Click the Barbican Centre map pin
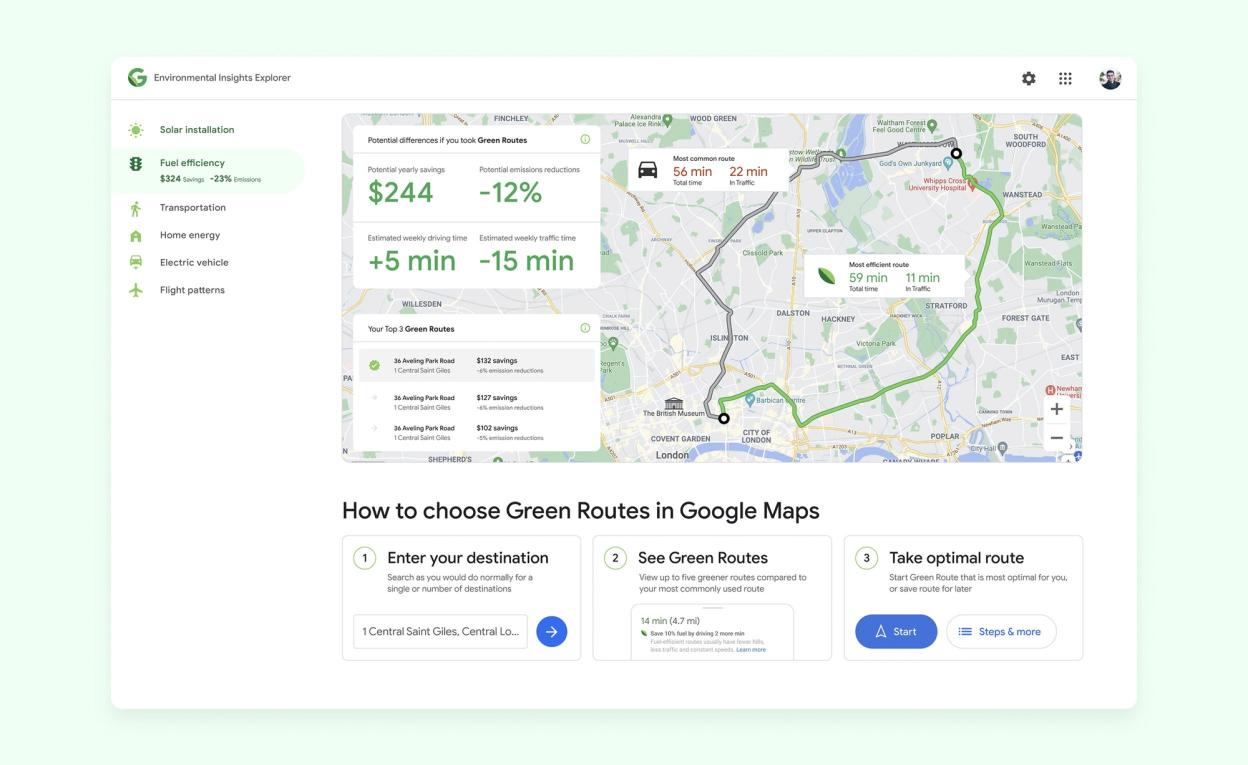The image size is (1248, 765). (749, 399)
